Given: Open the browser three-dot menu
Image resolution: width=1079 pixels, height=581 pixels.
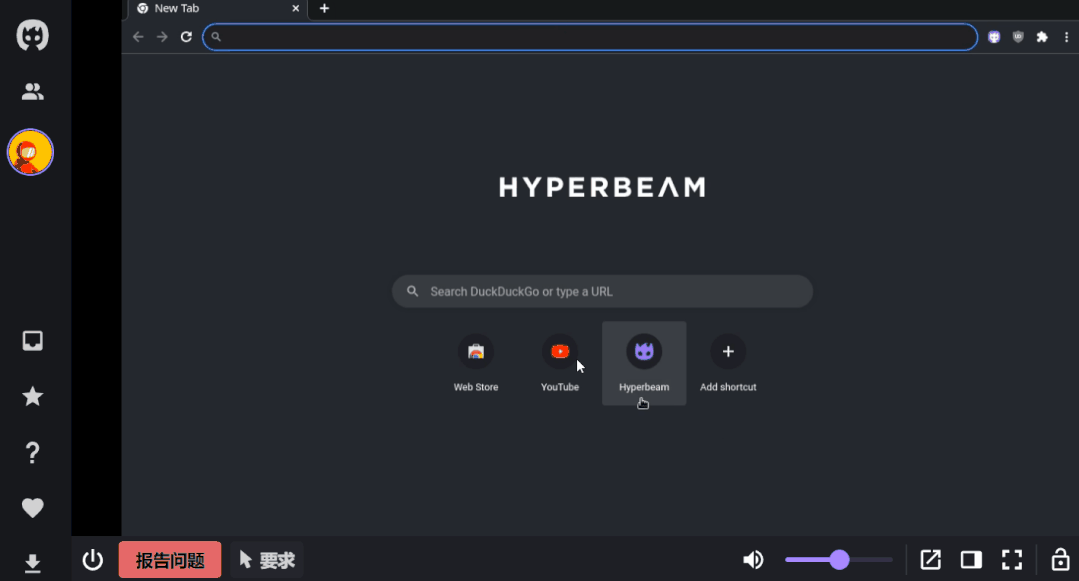Looking at the screenshot, I should [1067, 37].
